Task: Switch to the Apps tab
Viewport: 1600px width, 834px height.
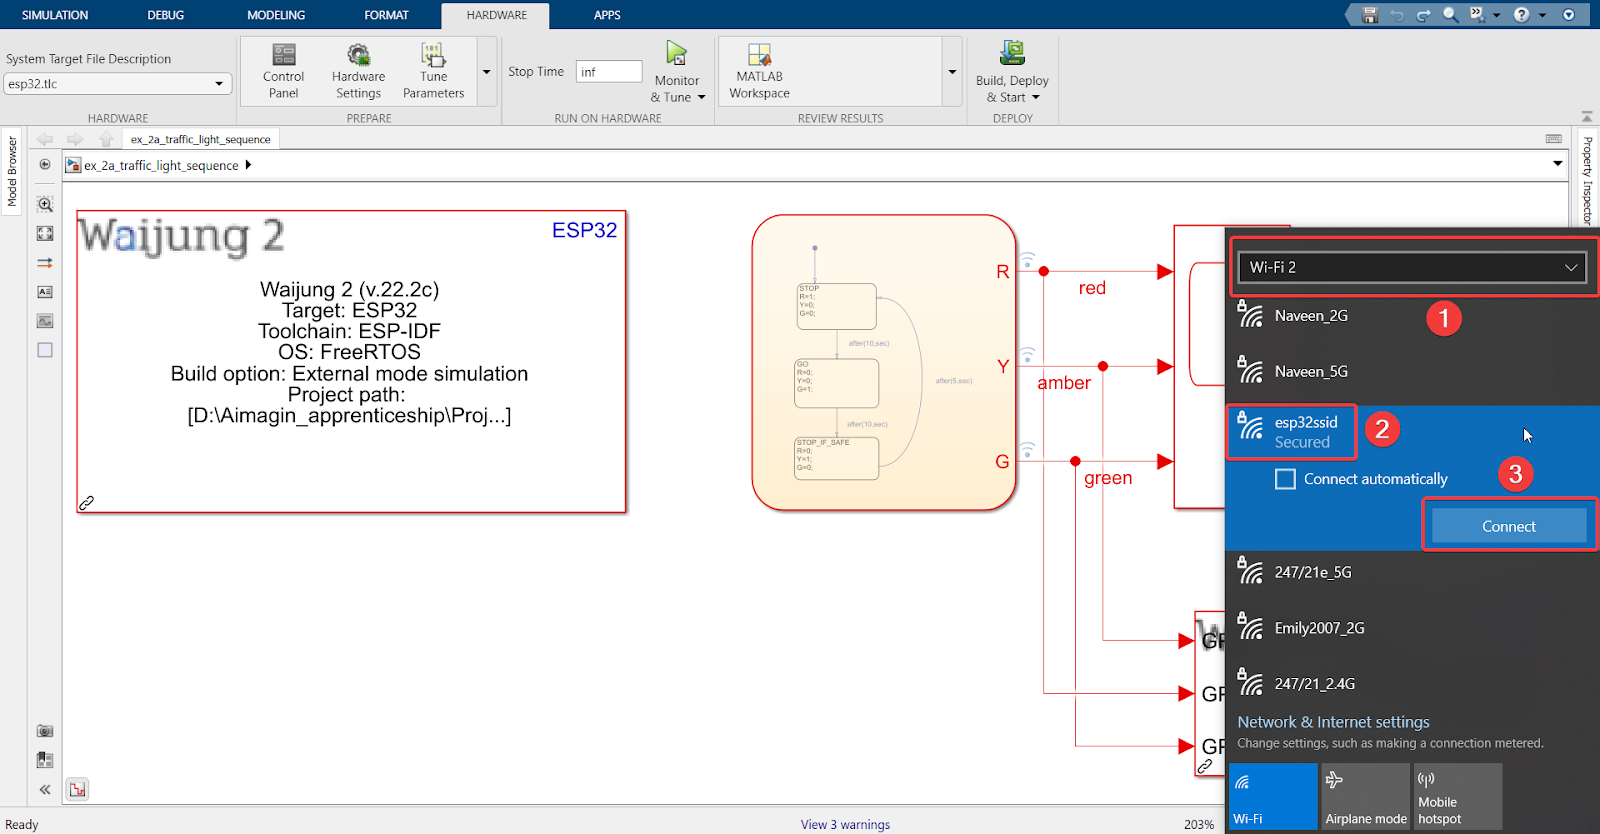Action: pos(607,15)
